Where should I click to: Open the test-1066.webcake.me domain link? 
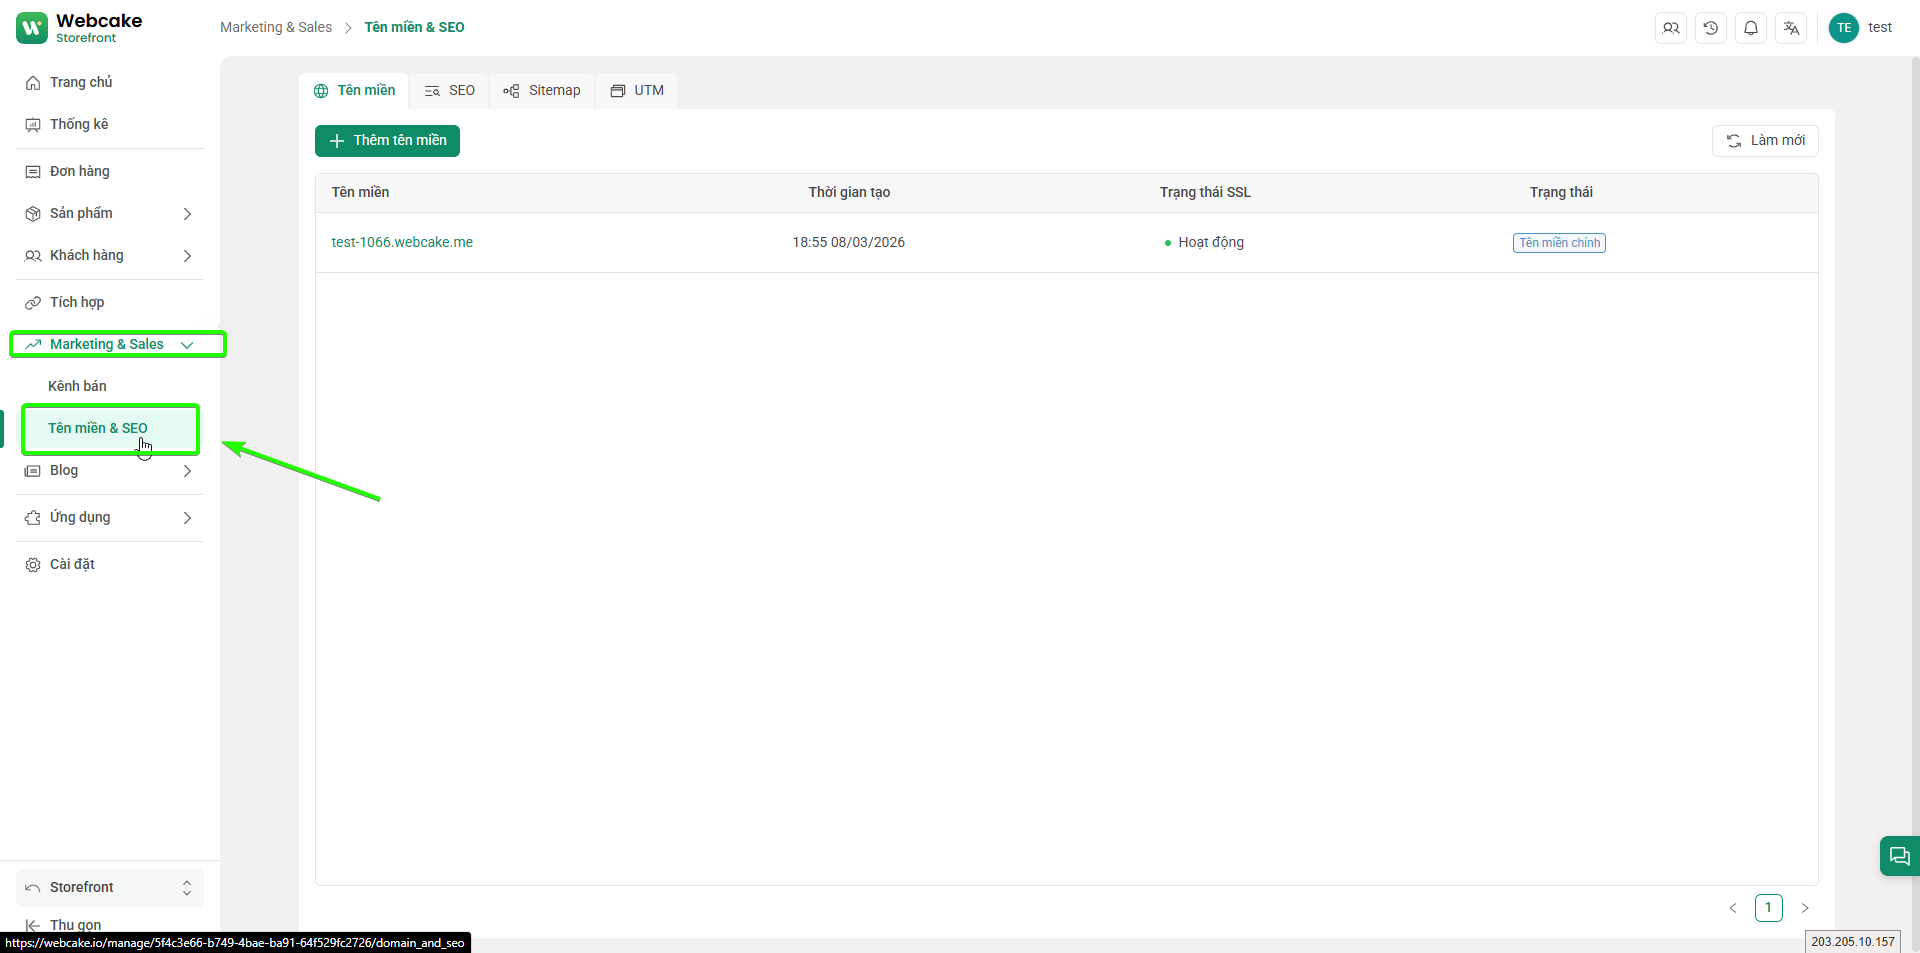click(x=402, y=242)
